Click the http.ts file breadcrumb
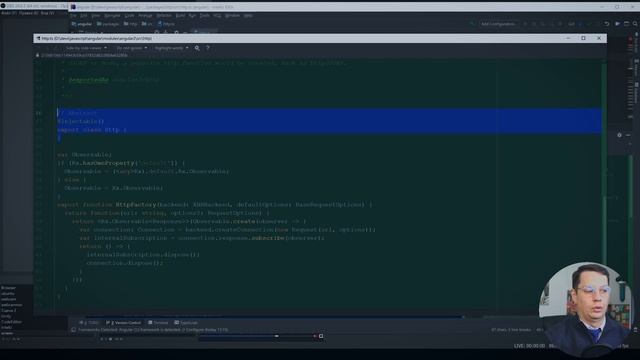The image size is (640, 360). (166, 24)
